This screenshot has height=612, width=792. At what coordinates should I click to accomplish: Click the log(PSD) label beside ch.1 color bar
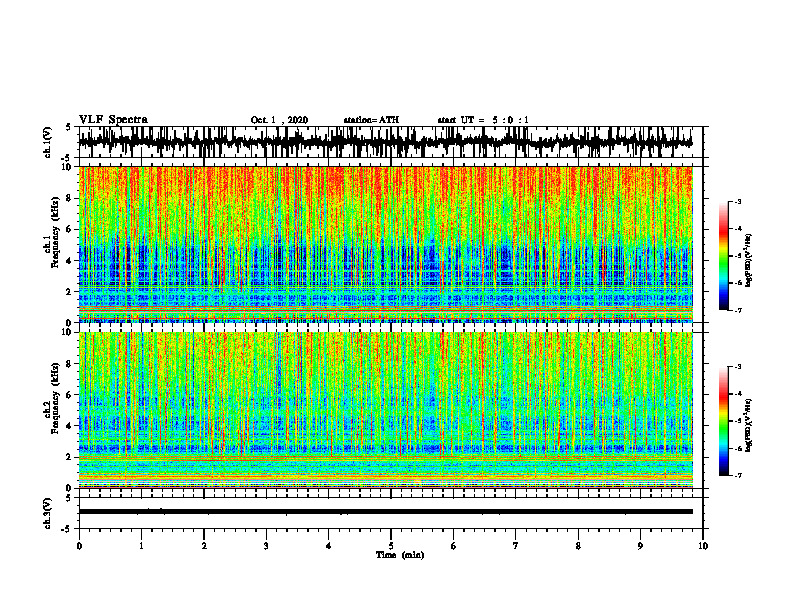(x=749, y=261)
